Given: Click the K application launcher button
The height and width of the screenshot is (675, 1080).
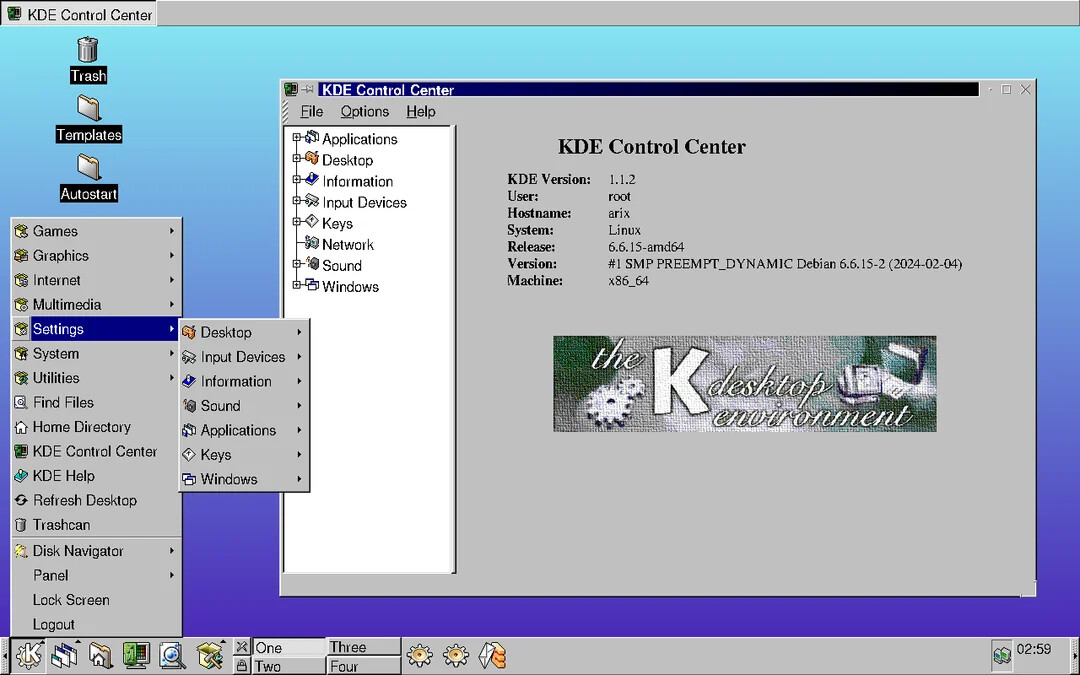Looking at the screenshot, I should tap(29, 655).
